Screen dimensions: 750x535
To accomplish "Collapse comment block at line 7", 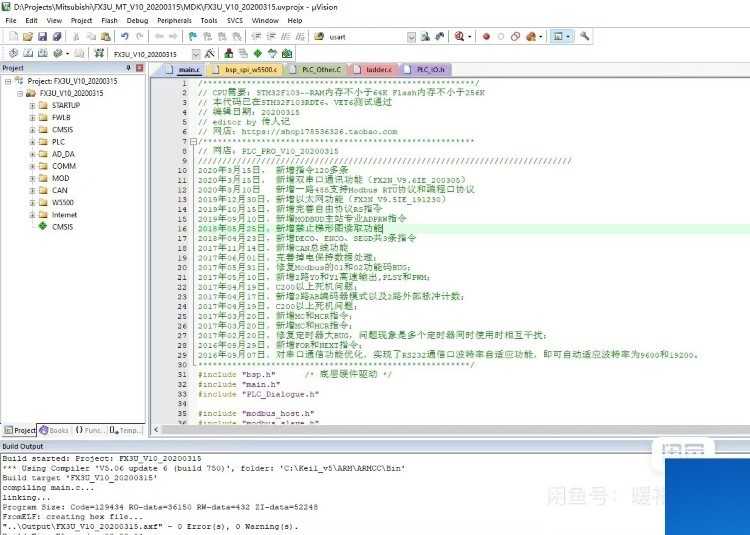I will (193, 142).
